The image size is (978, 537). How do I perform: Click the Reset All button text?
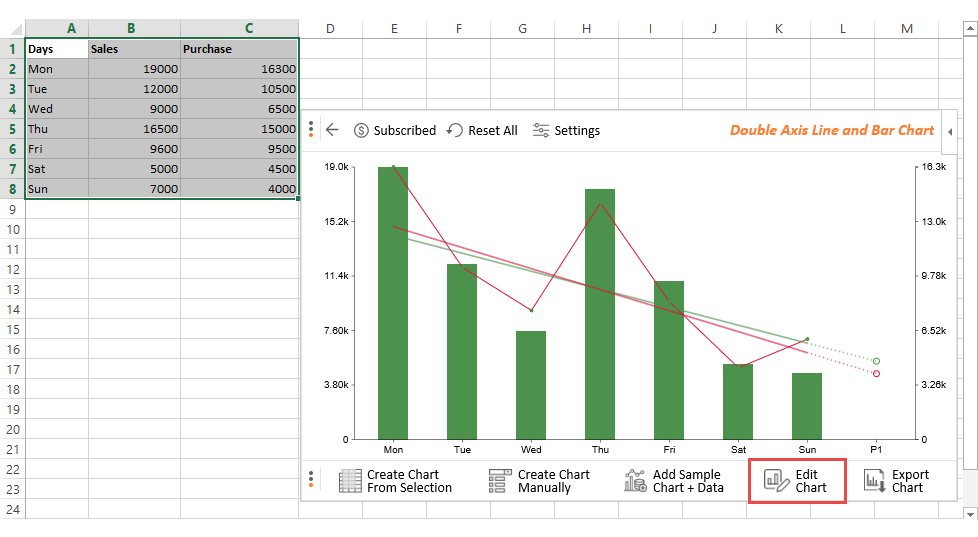[x=493, y=130]
